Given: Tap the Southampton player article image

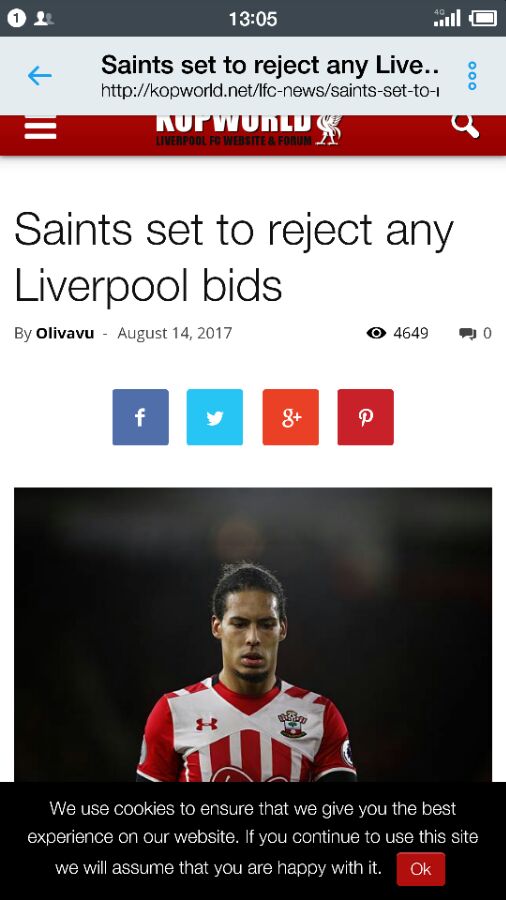Looking at the screenshot, I should (x=253, y=635).
